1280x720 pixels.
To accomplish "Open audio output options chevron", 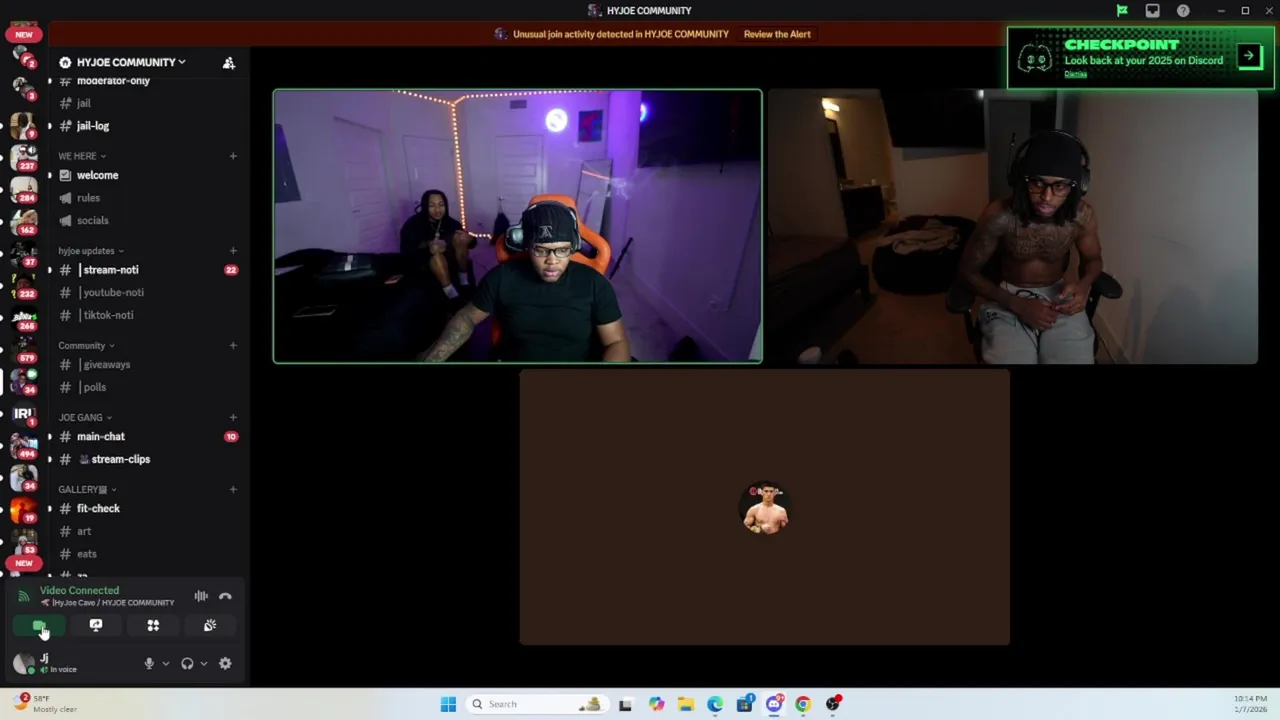I will pyautogui.click(x=203, y=663).
